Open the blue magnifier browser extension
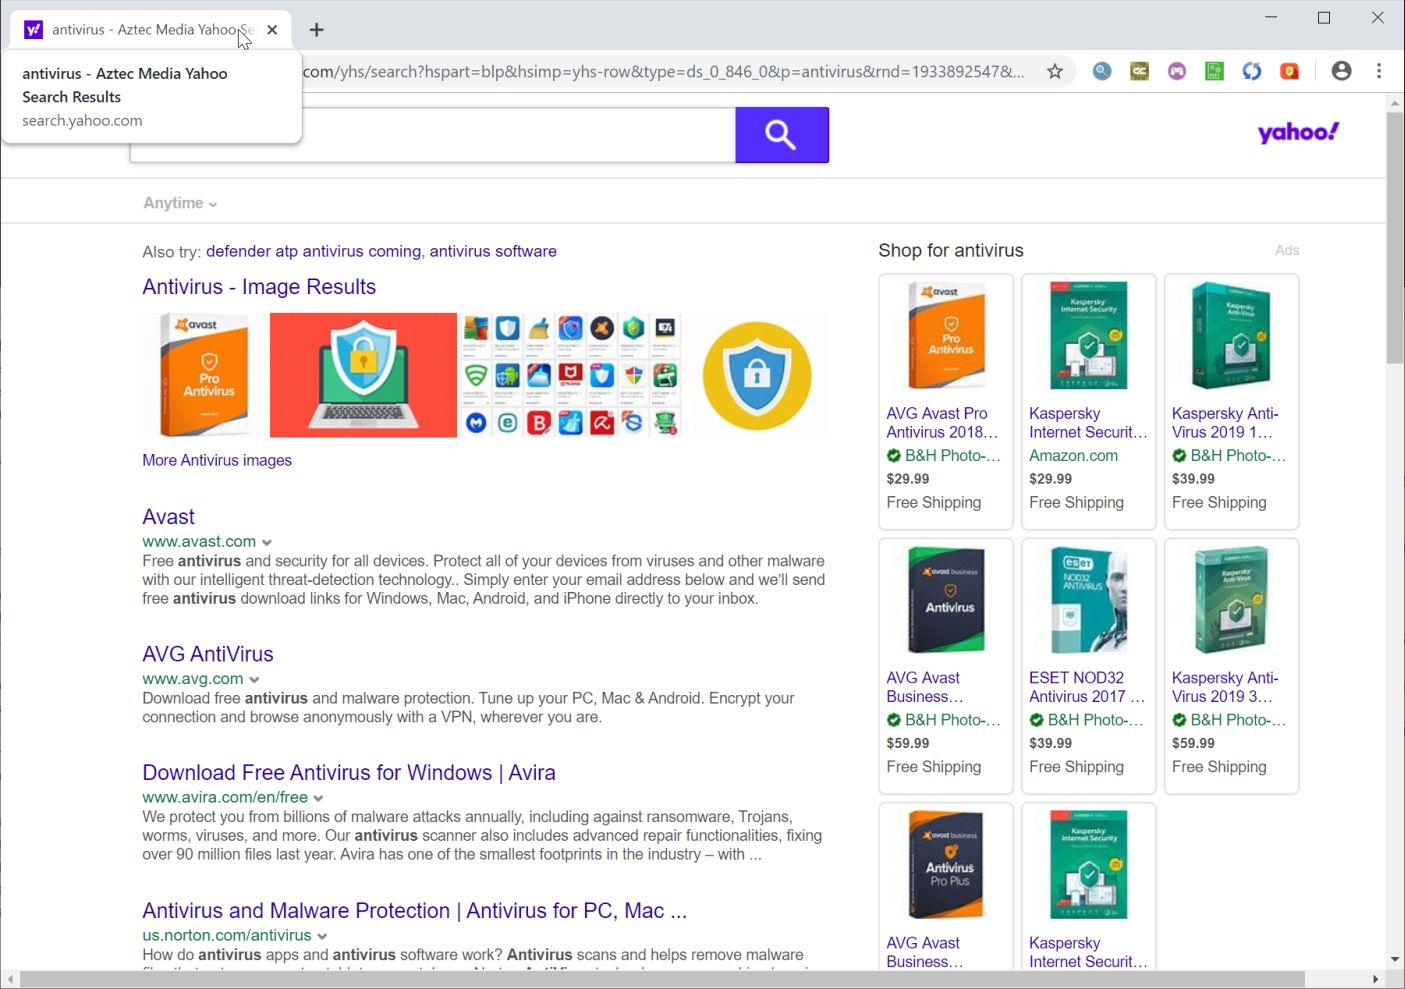 [1101, 71]
